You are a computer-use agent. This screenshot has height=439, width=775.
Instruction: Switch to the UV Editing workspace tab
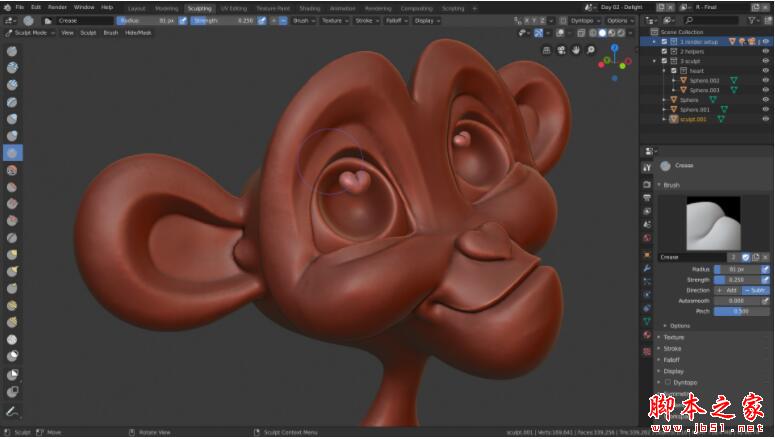(x=232, y=7)
